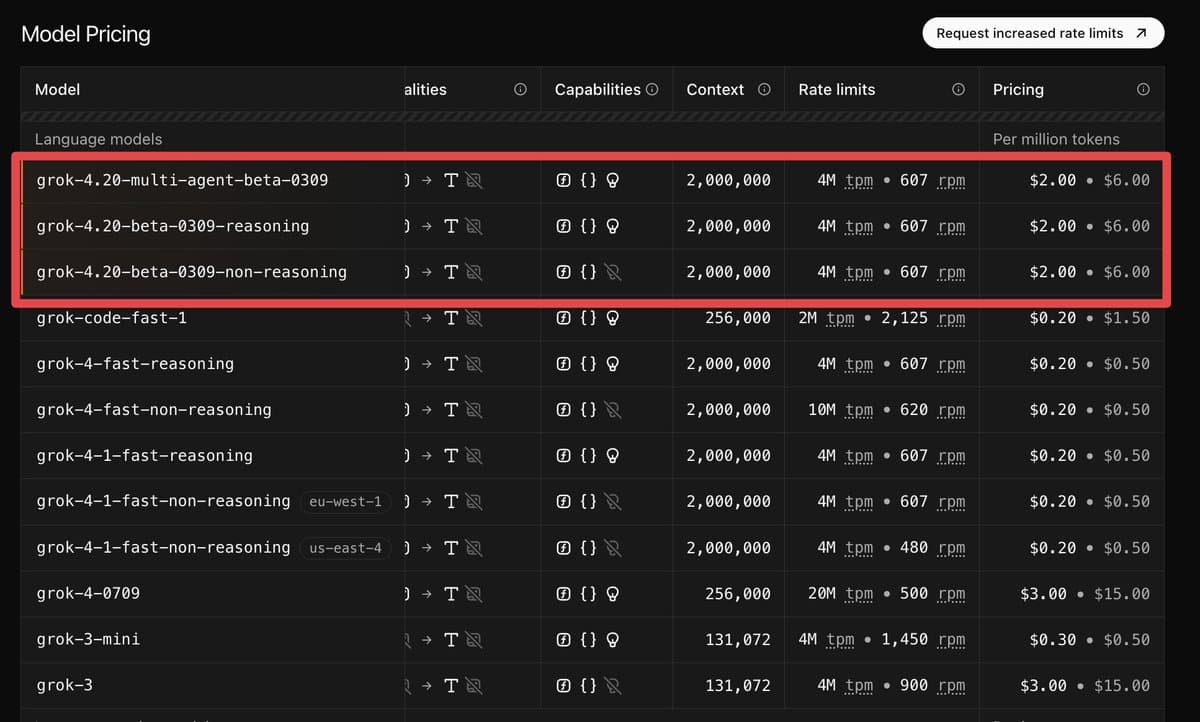Screen dimensions: 1200x722
Task: Click the Per million tokens label
Action: coord(1056,139)
